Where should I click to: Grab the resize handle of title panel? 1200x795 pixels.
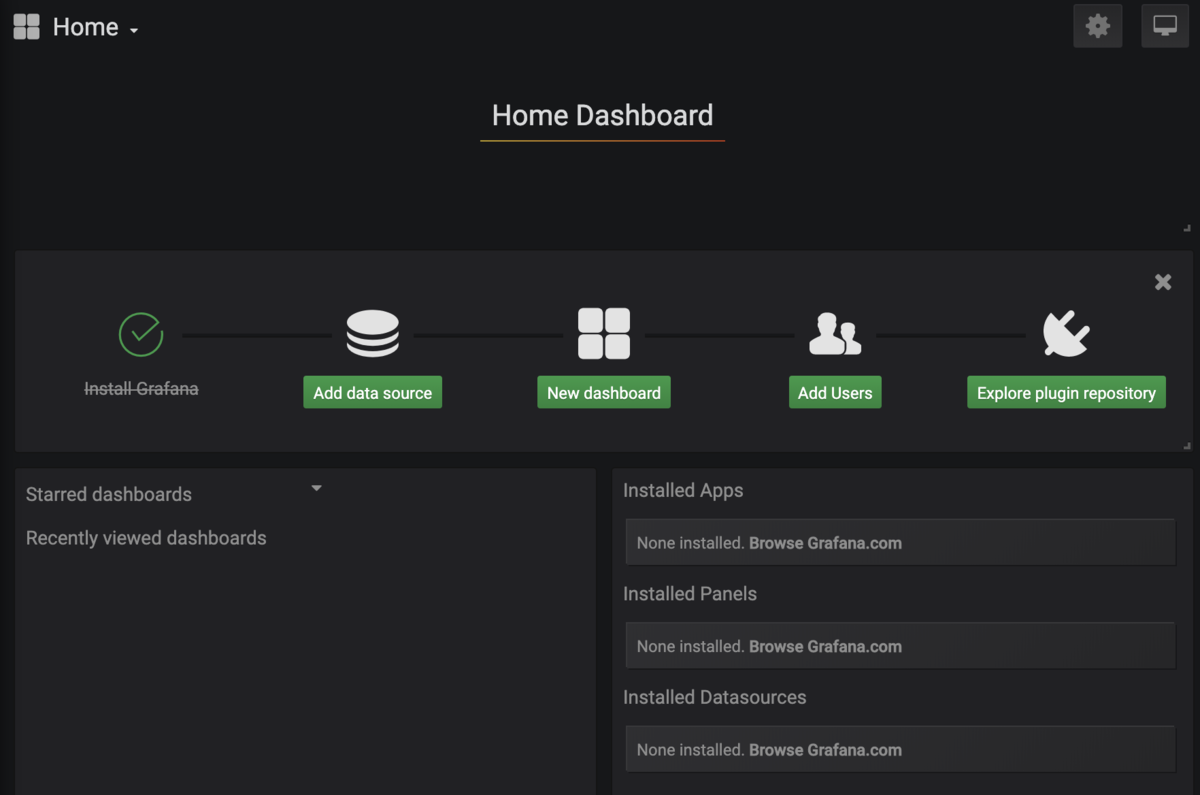[1187, 229]
